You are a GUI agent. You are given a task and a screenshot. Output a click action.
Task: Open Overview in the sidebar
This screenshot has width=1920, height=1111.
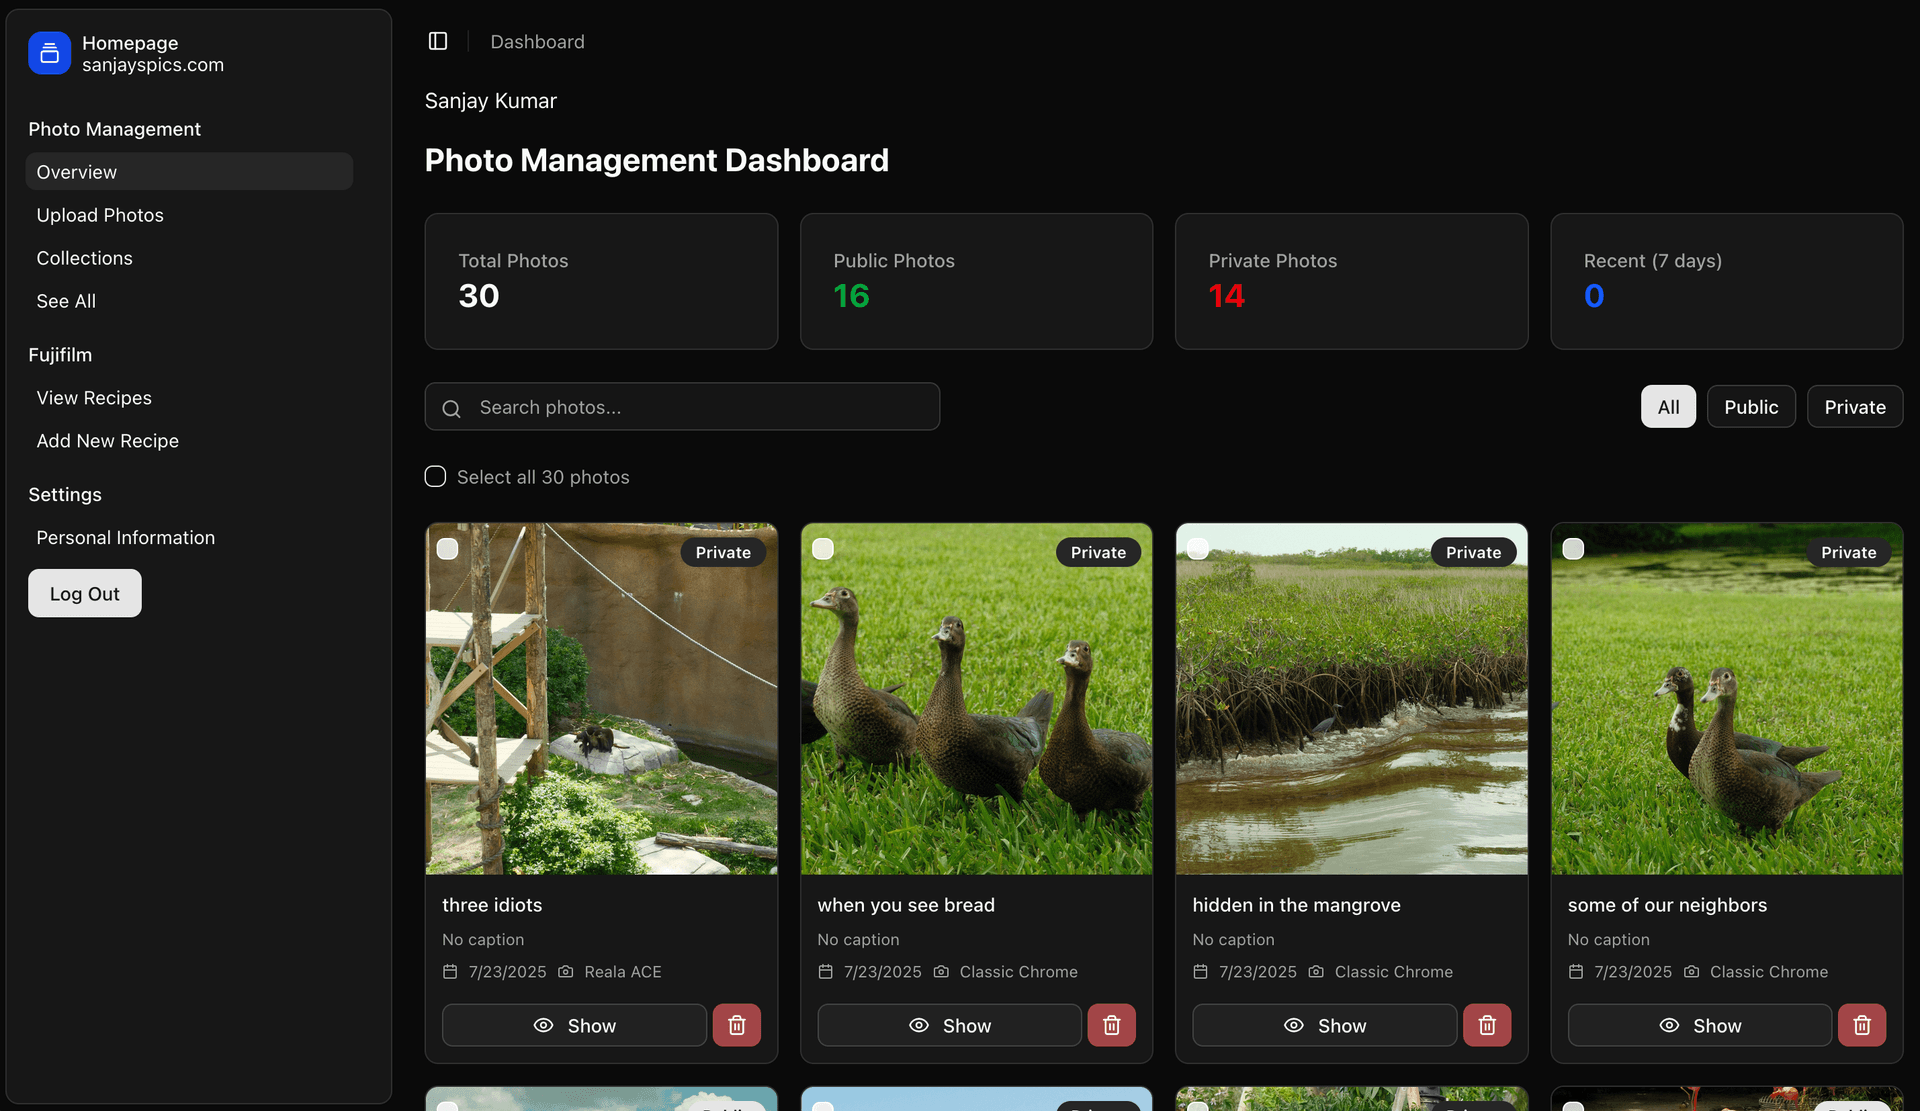[189, 171]
